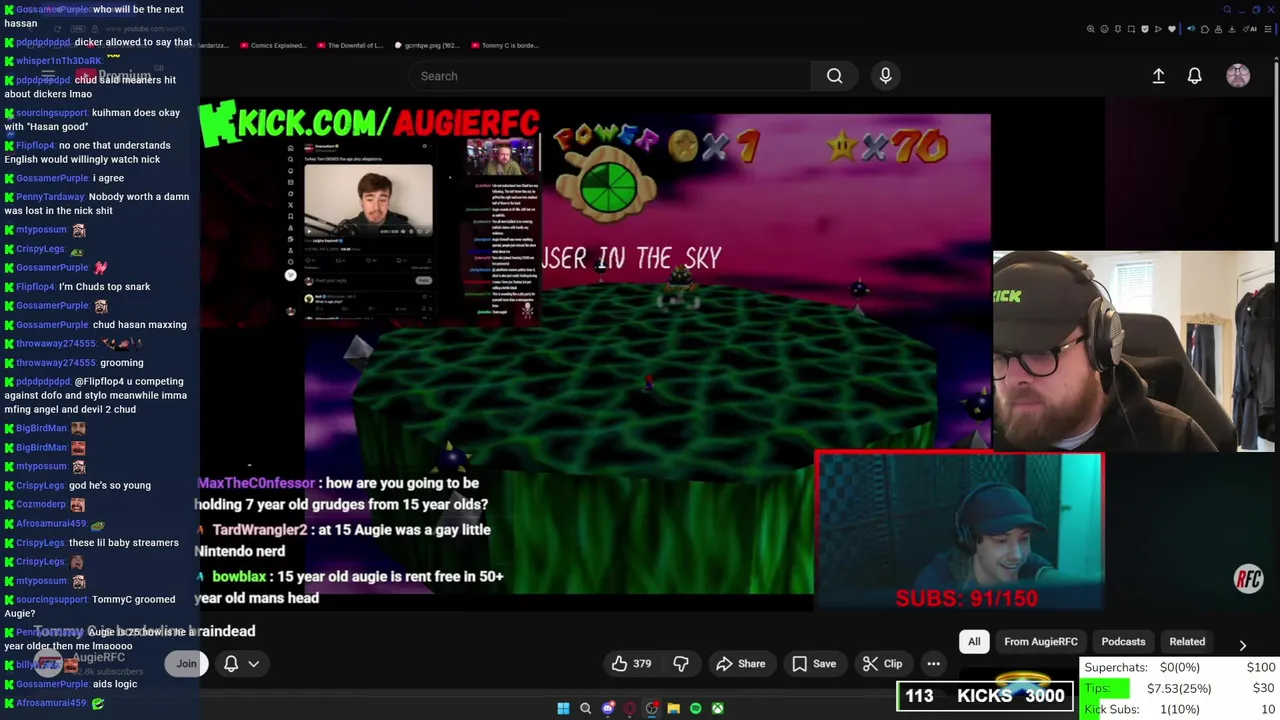
Task: Clip the video with scissors button
Action: (x=882, y=664)
